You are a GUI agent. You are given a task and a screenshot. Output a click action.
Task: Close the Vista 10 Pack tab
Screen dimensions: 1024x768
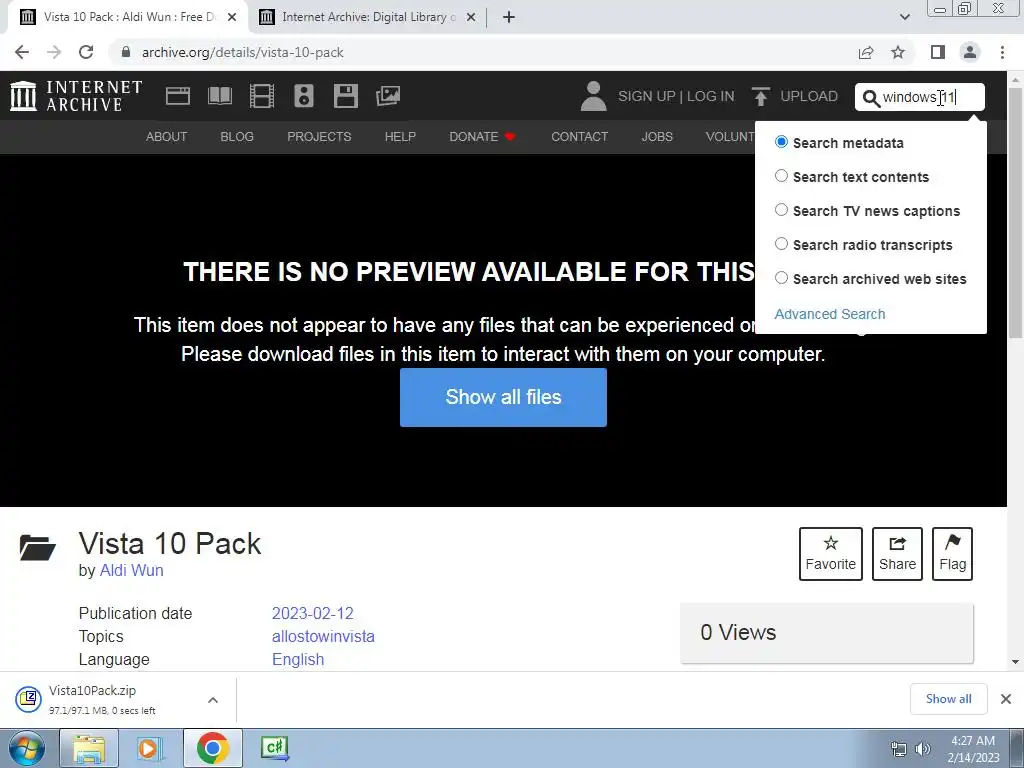(x=232, y=18)
